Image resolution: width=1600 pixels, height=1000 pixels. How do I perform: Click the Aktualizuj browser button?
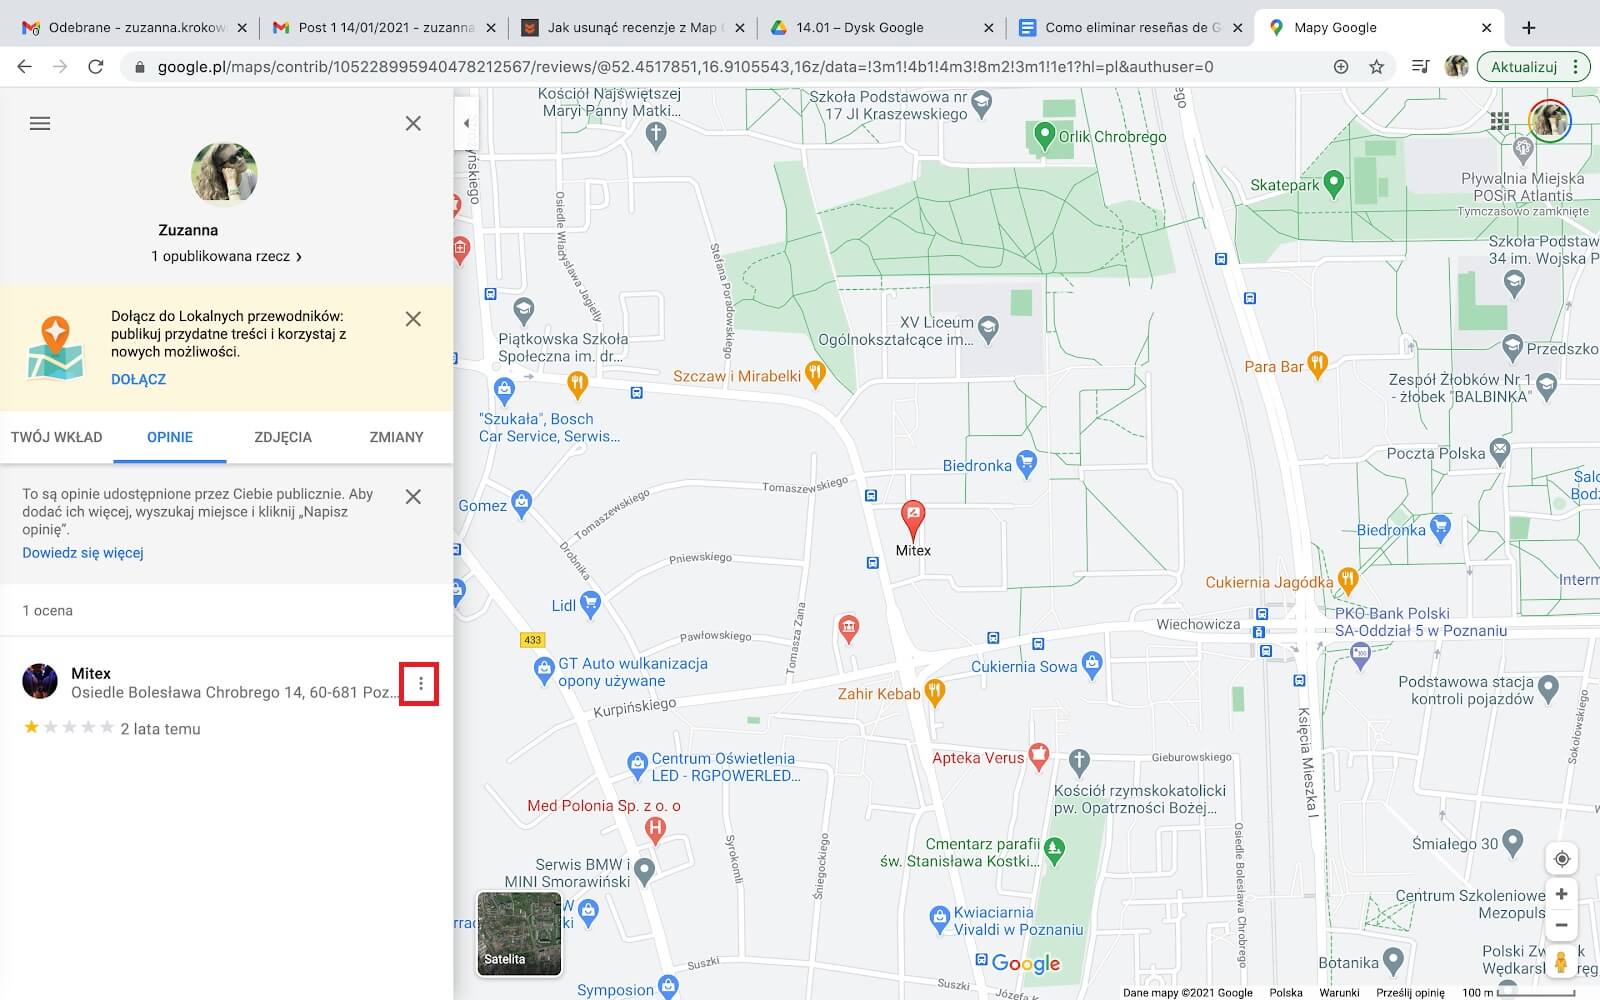pyautogui.click(x=1532, y=67)
